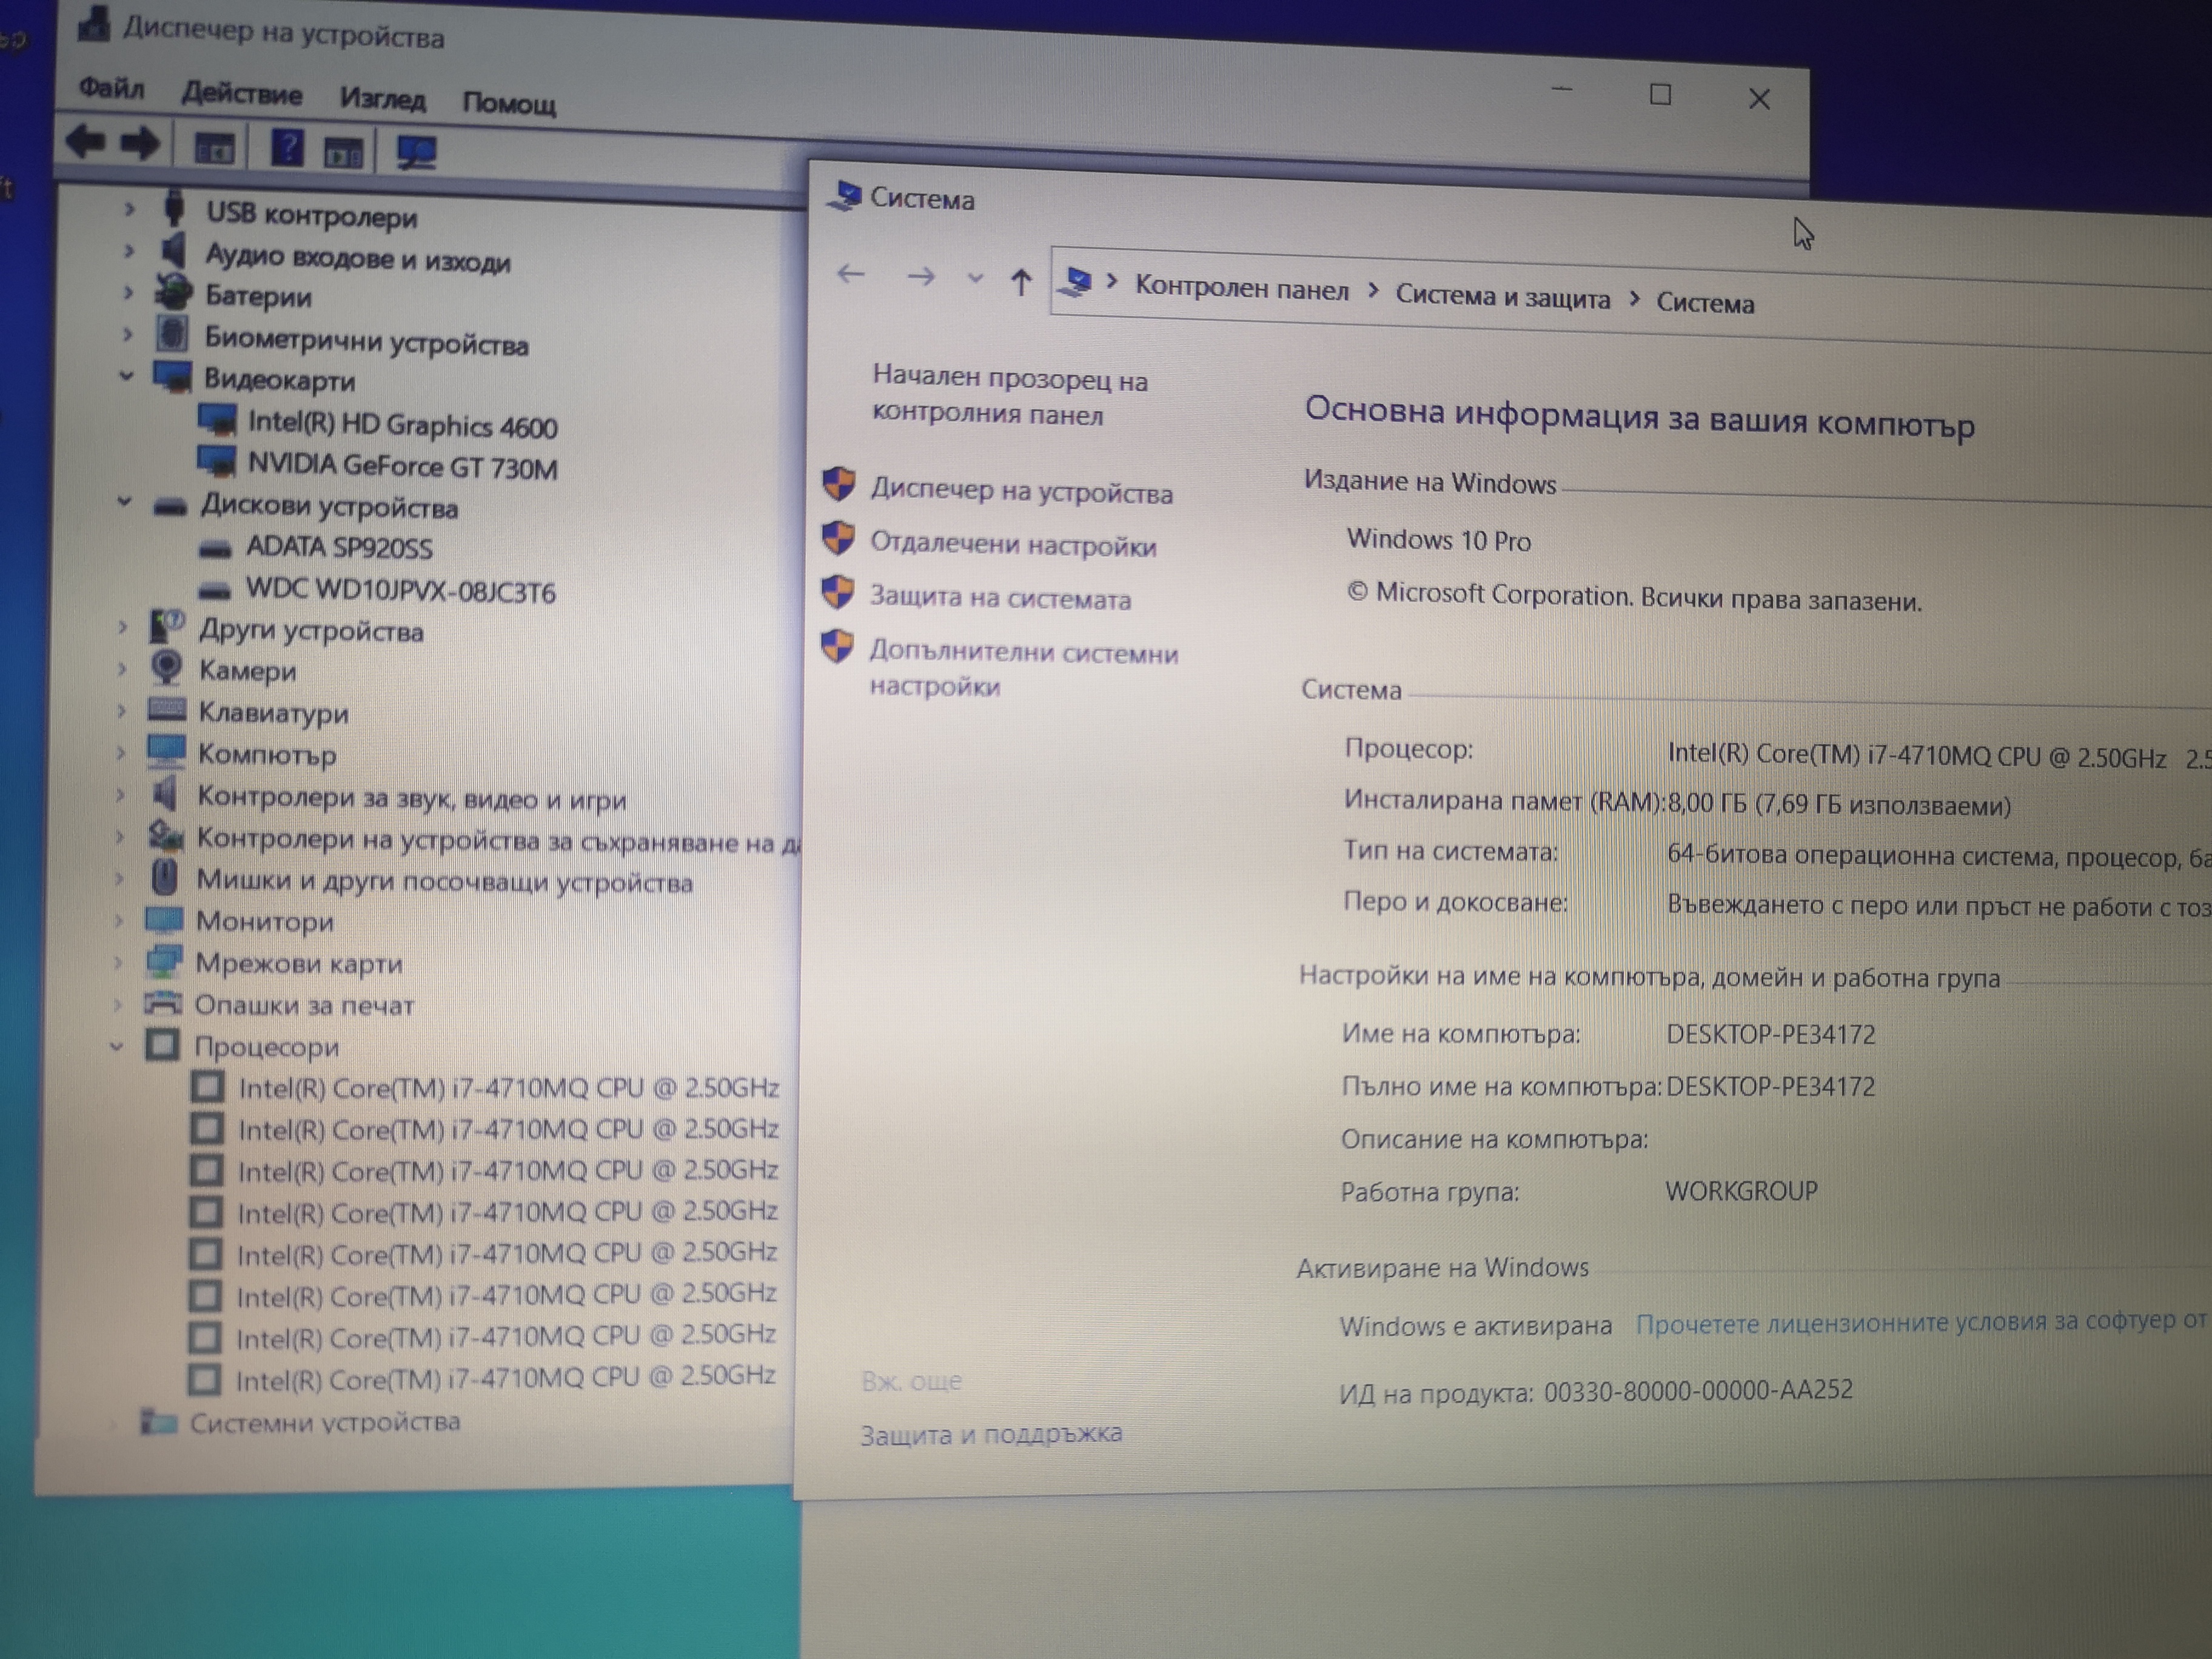Click the Батерии battery icon
2212x1659 pixels.
(x=173, y=292)
